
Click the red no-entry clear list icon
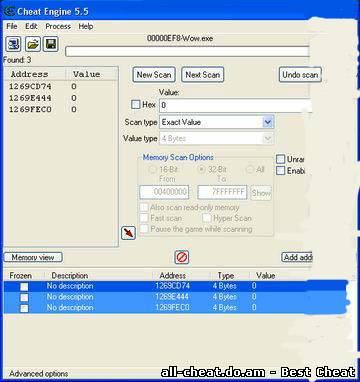(x=182, y=257)
